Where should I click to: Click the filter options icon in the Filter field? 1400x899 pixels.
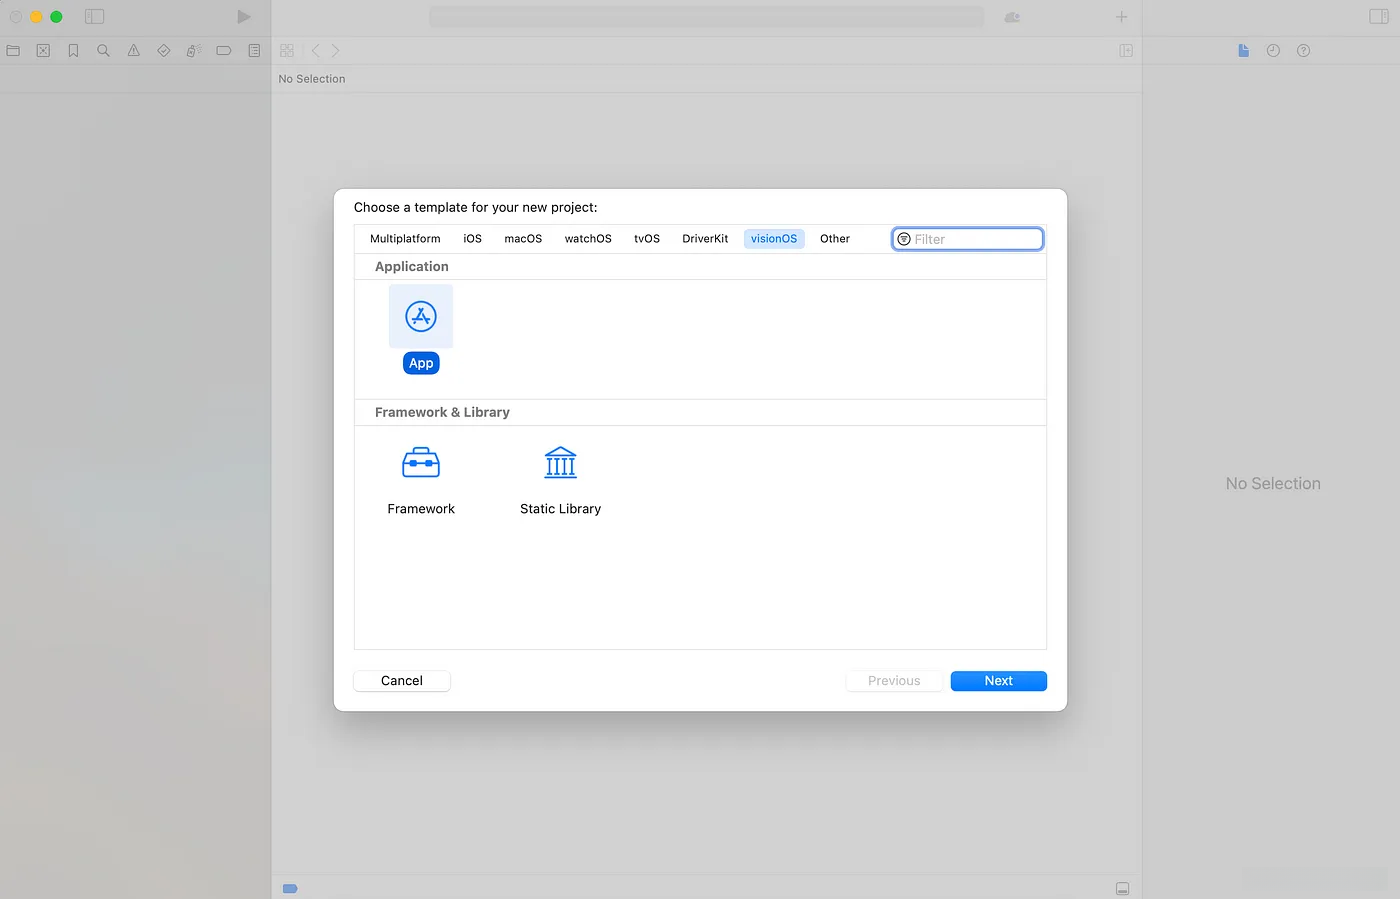pos(904,239)
